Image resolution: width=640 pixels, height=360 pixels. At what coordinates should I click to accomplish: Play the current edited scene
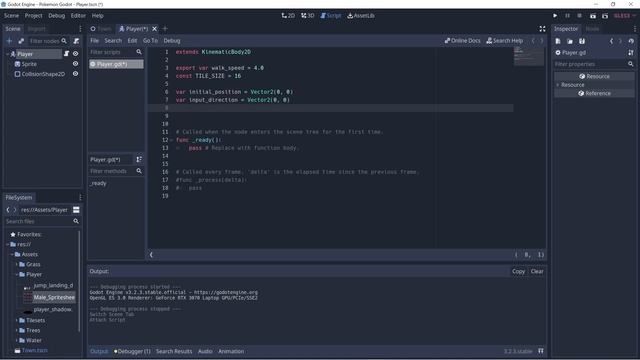[593, 16]
